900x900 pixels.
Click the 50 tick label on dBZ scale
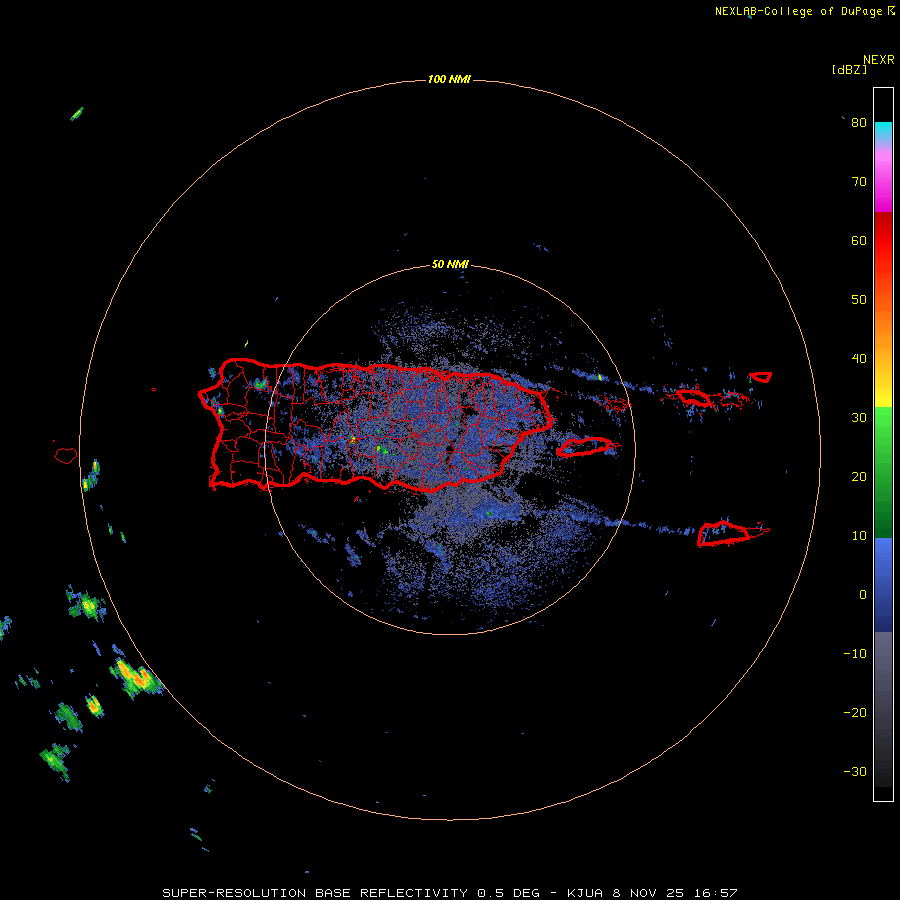pyautogui.click(x=859, y=300)
